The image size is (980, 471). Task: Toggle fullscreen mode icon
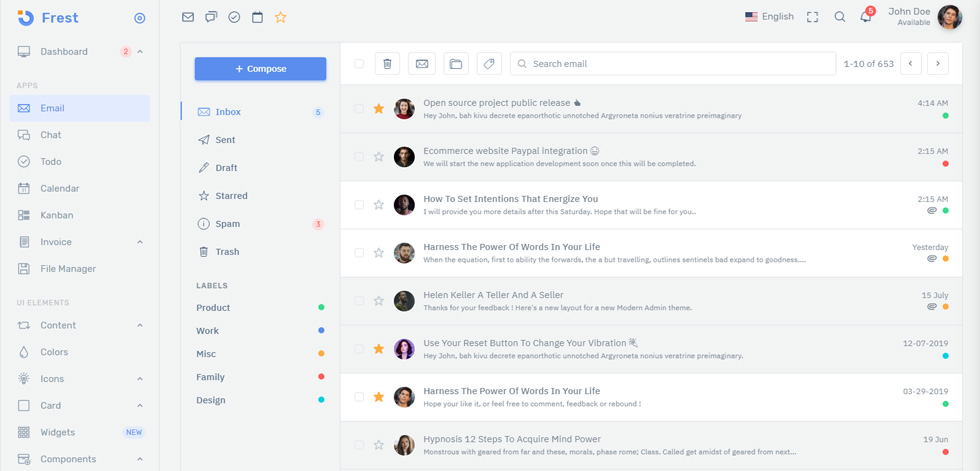812,17
